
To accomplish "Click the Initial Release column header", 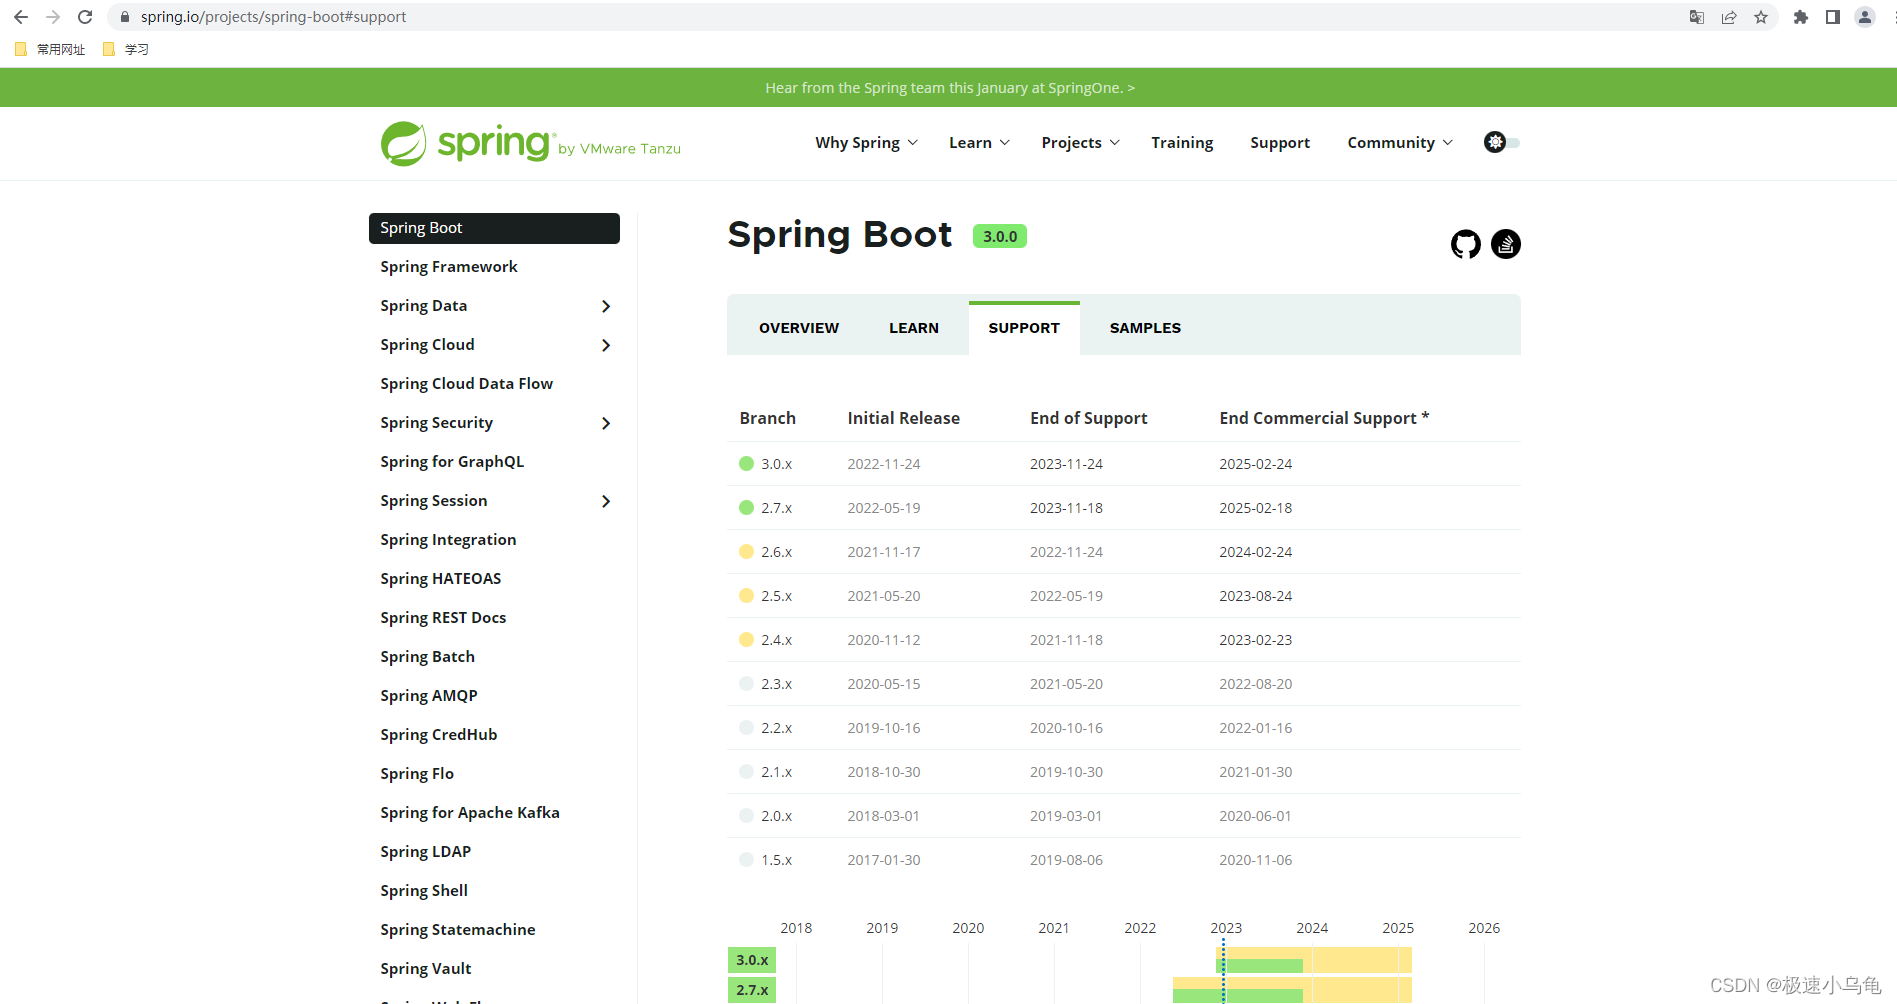I will [903, 418].
